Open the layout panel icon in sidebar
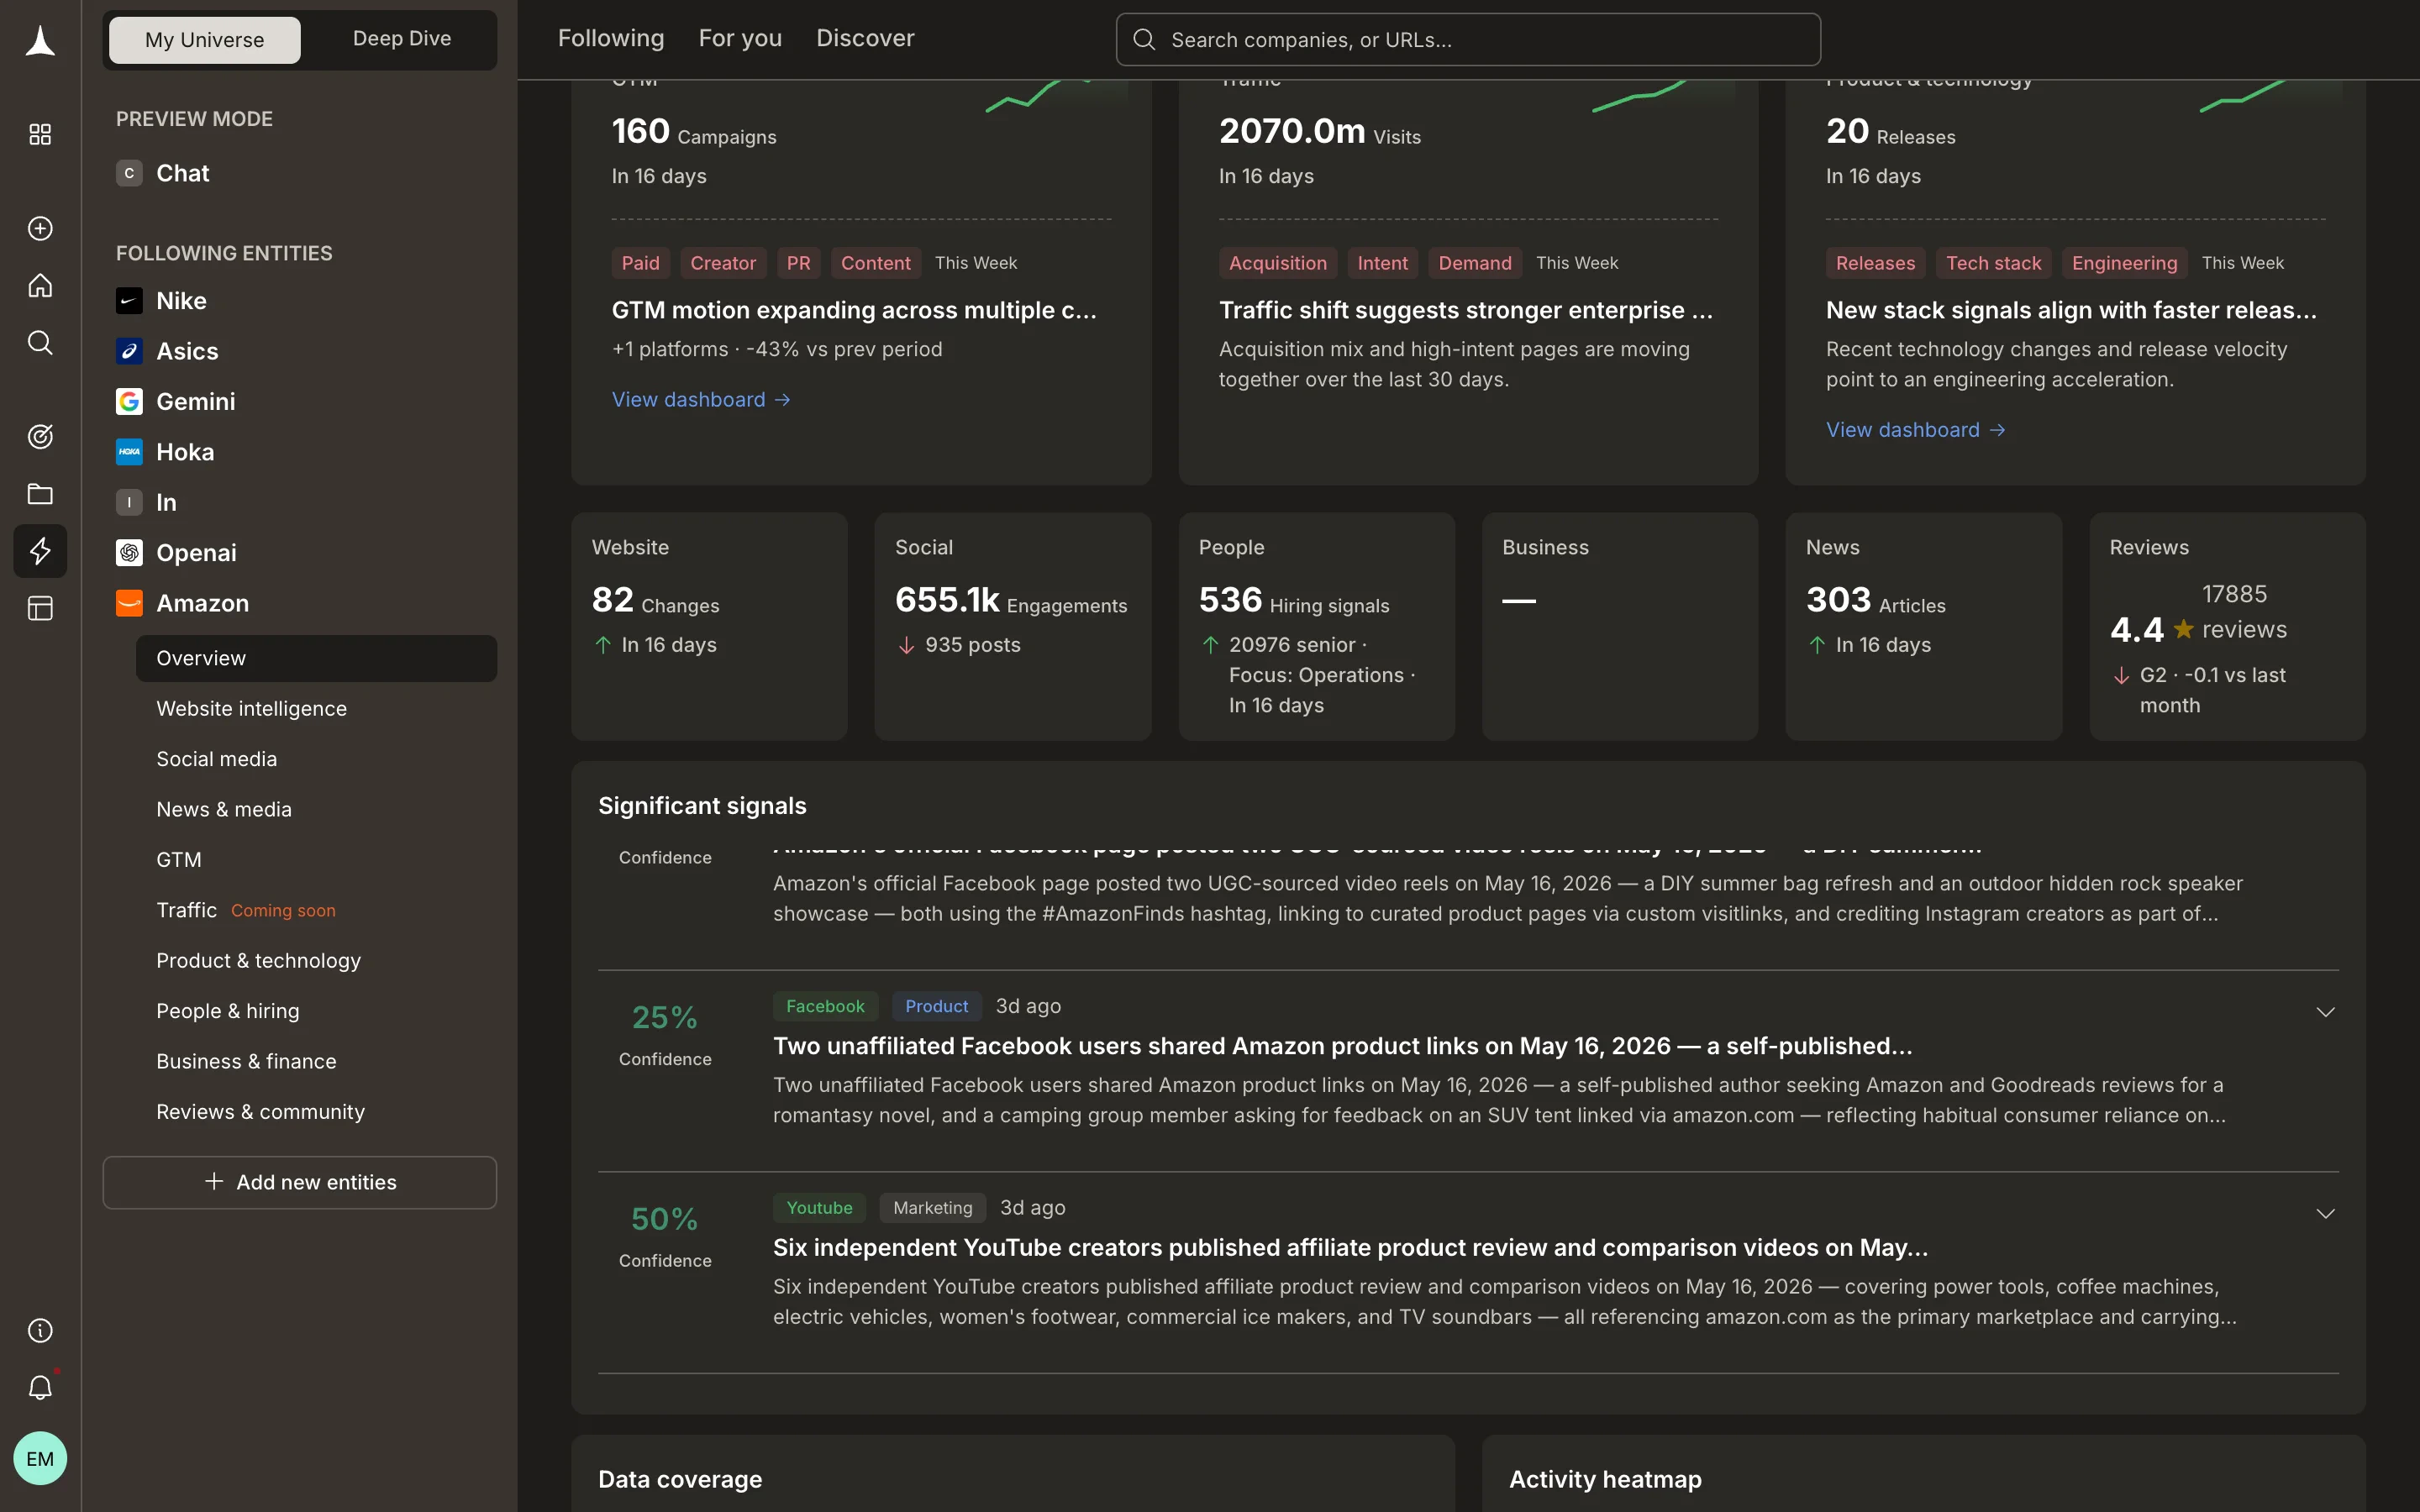The image size is (2420, 1512). coord(40,607)
